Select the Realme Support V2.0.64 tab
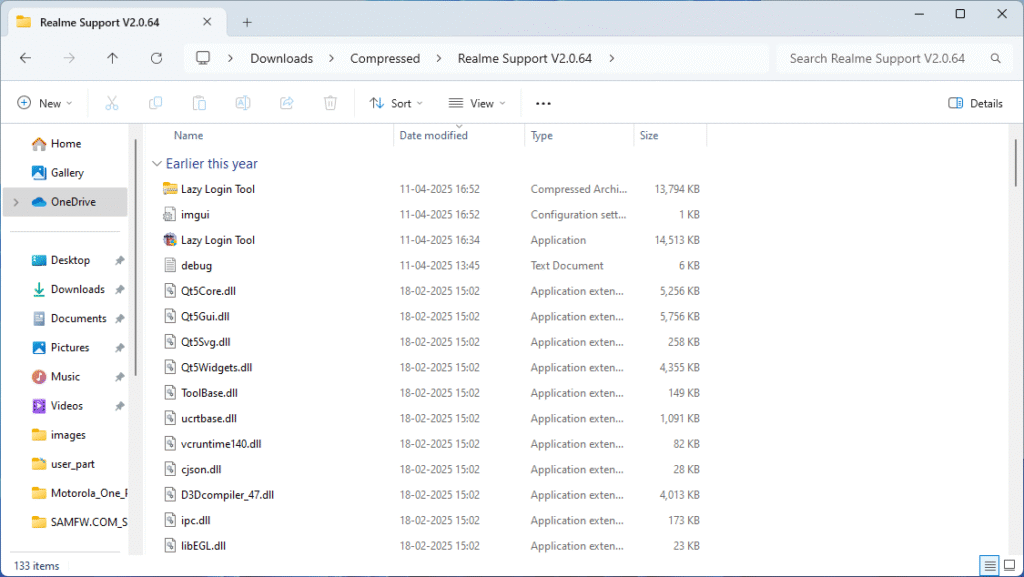Image resolution: width=1024 pixels, height=577 pixels. (116, 22)
